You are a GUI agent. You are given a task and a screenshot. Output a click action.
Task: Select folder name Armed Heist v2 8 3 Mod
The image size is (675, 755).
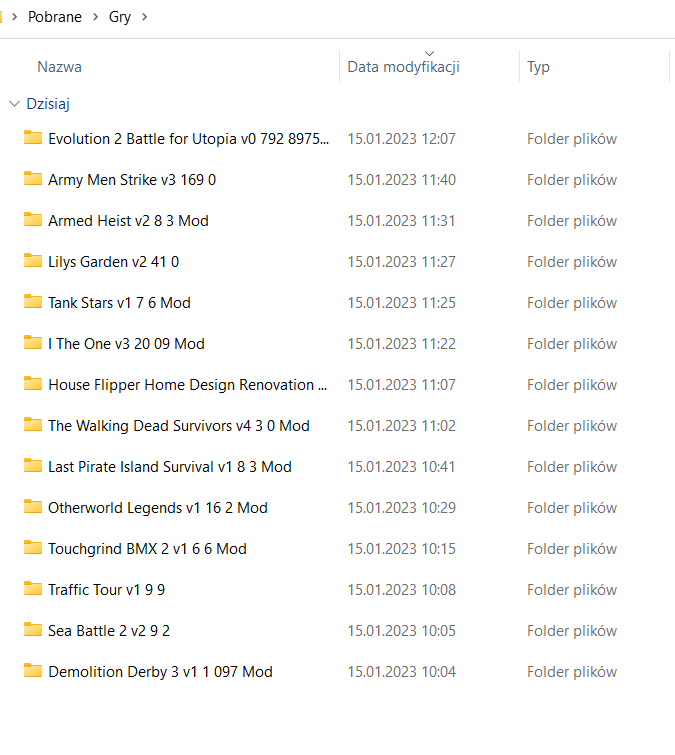[129, 221]
